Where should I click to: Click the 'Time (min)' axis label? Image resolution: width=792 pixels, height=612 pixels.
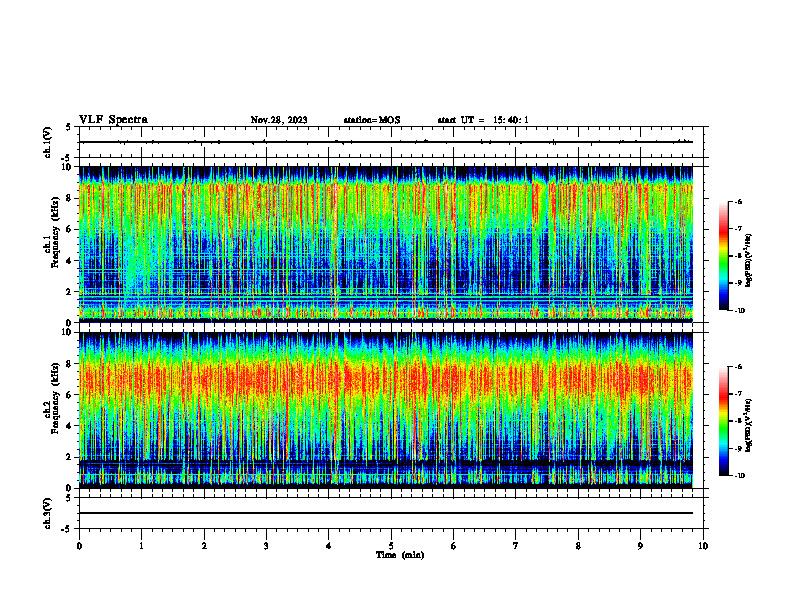coord(400,555)
